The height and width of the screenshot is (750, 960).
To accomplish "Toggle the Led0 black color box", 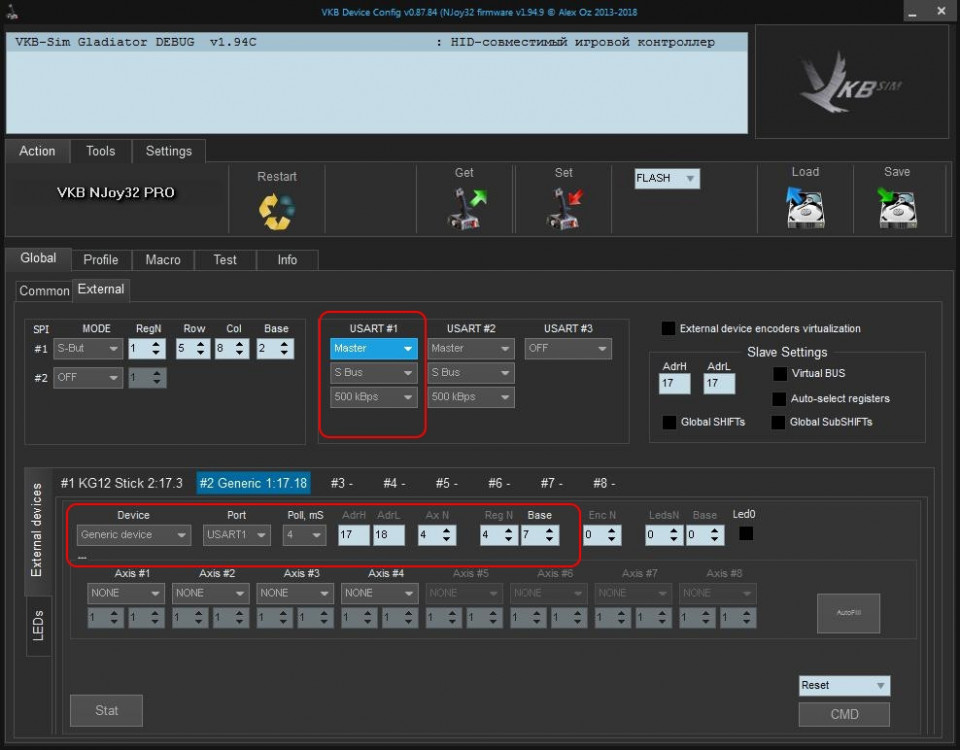I will pos(746,534).
